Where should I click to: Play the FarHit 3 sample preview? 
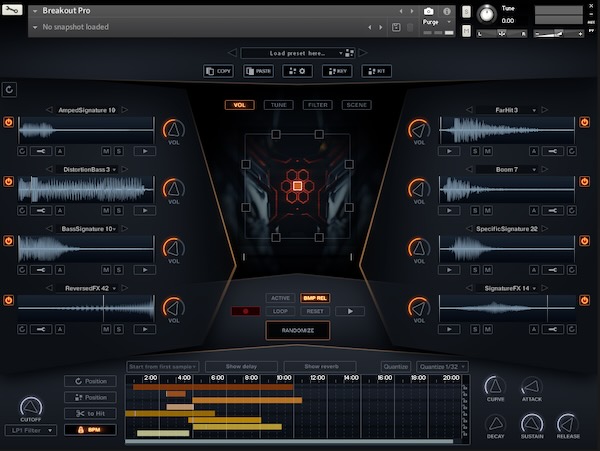pyautogui.click(x=449, y=151)
